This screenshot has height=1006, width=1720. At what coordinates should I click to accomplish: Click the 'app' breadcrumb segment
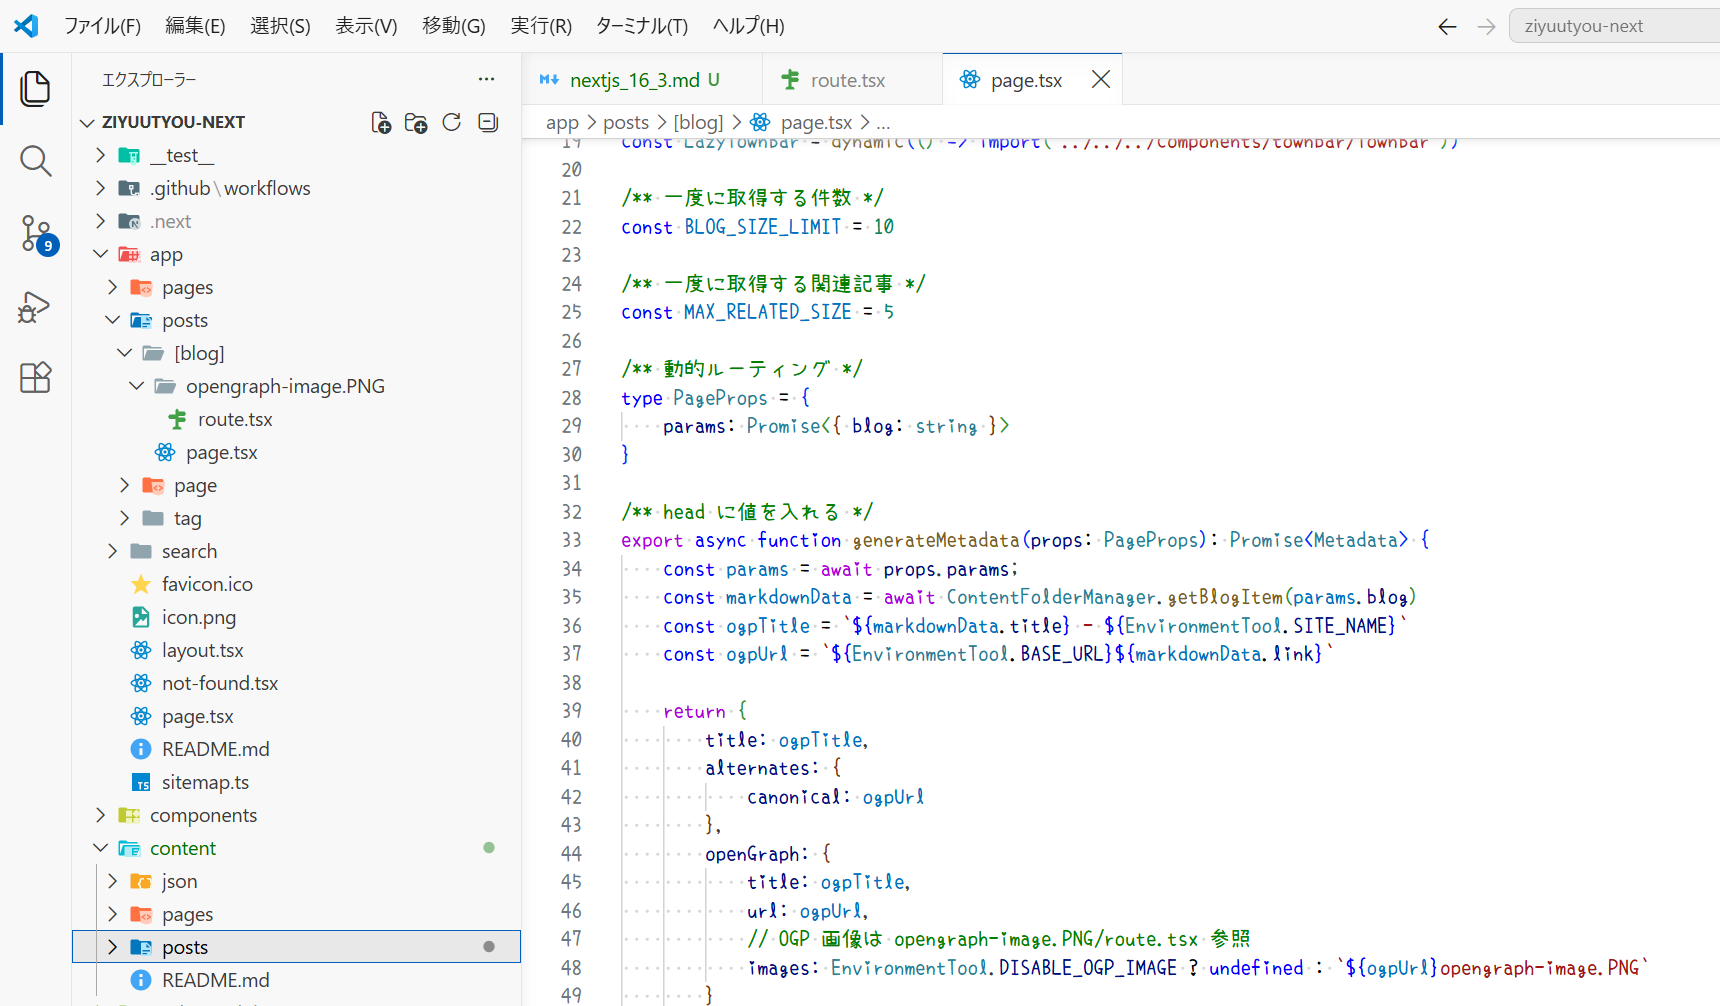562,122
